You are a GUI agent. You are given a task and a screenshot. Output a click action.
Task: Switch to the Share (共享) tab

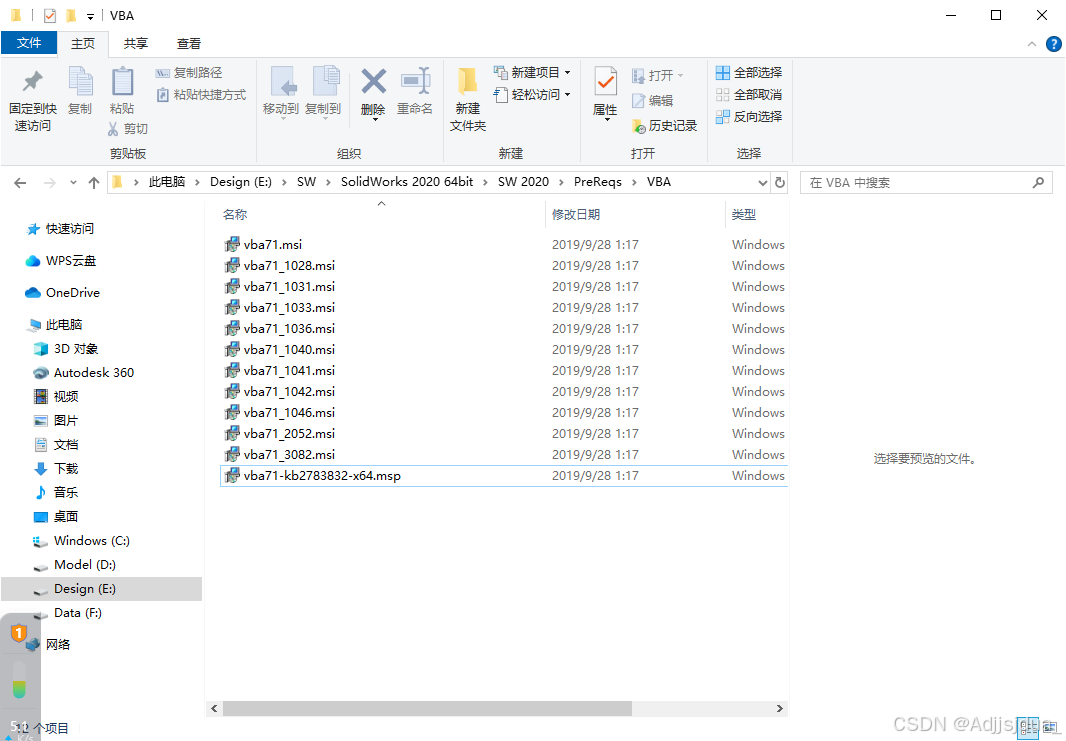136,44
